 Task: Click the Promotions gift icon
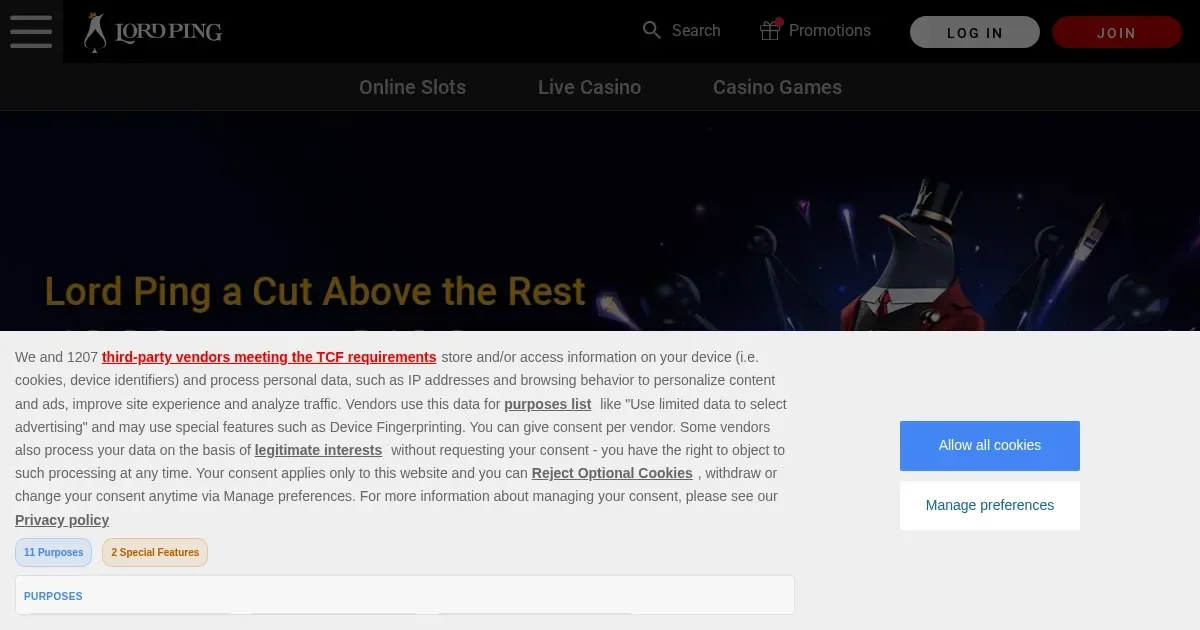pyautogui.click(x=770, y=31)
